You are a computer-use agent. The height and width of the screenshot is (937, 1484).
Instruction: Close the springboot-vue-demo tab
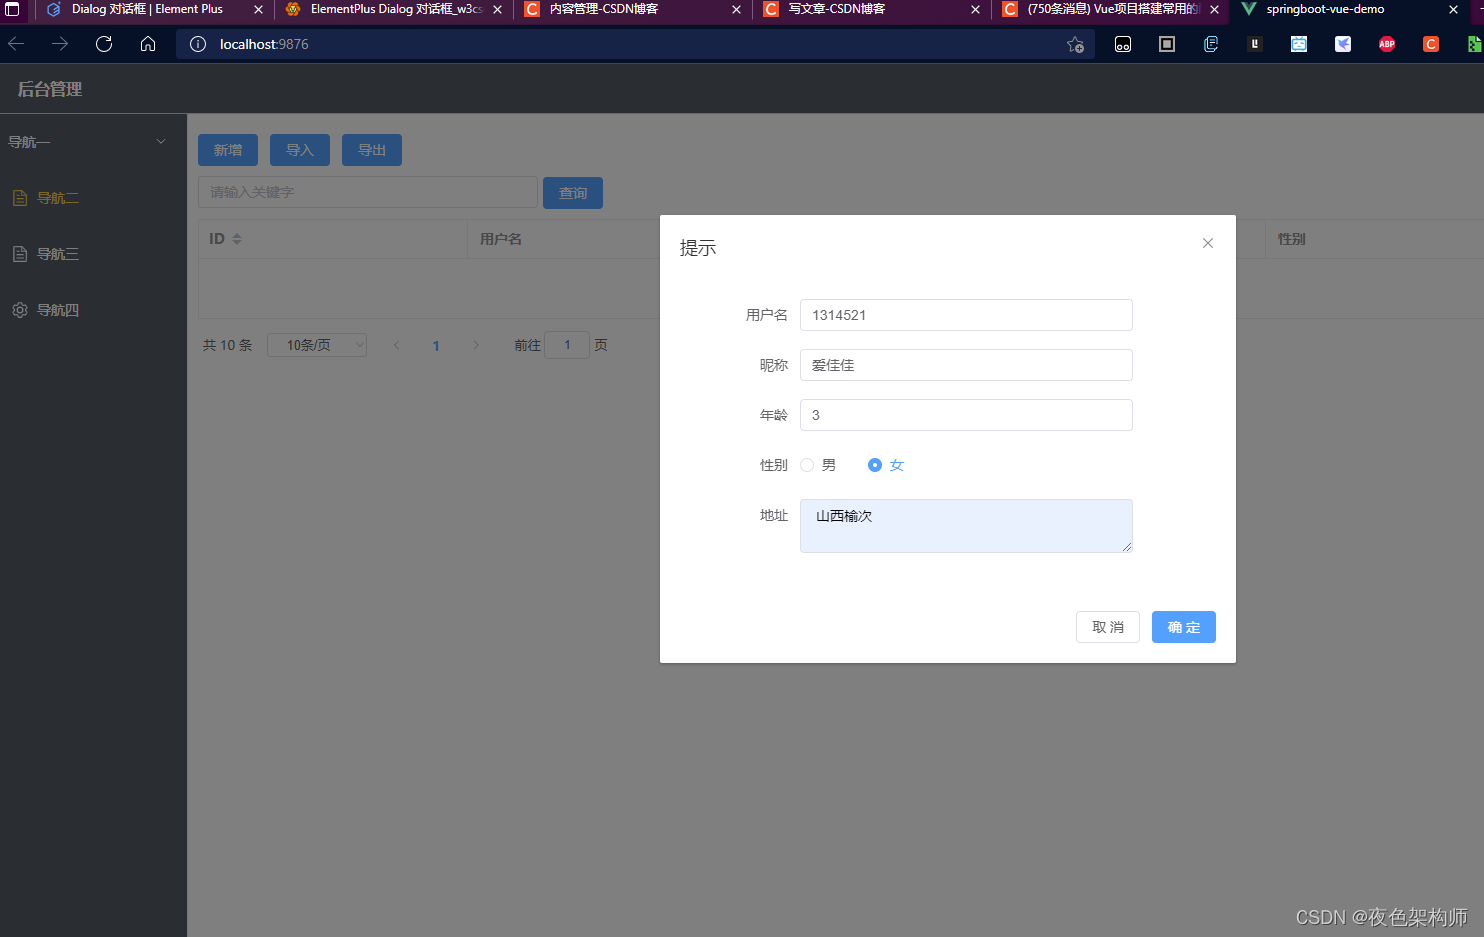(x=1453, y=9)
